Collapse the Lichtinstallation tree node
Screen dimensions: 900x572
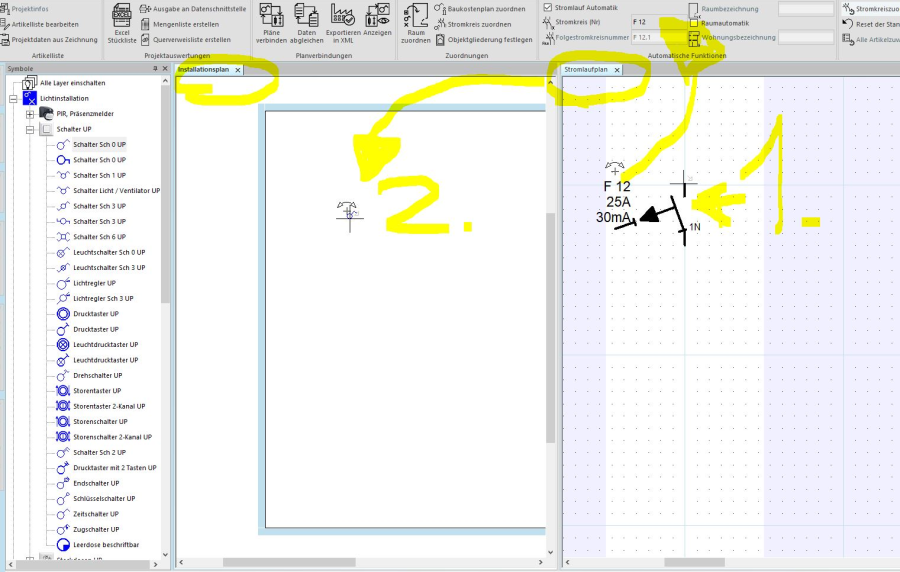coord(14,99)
